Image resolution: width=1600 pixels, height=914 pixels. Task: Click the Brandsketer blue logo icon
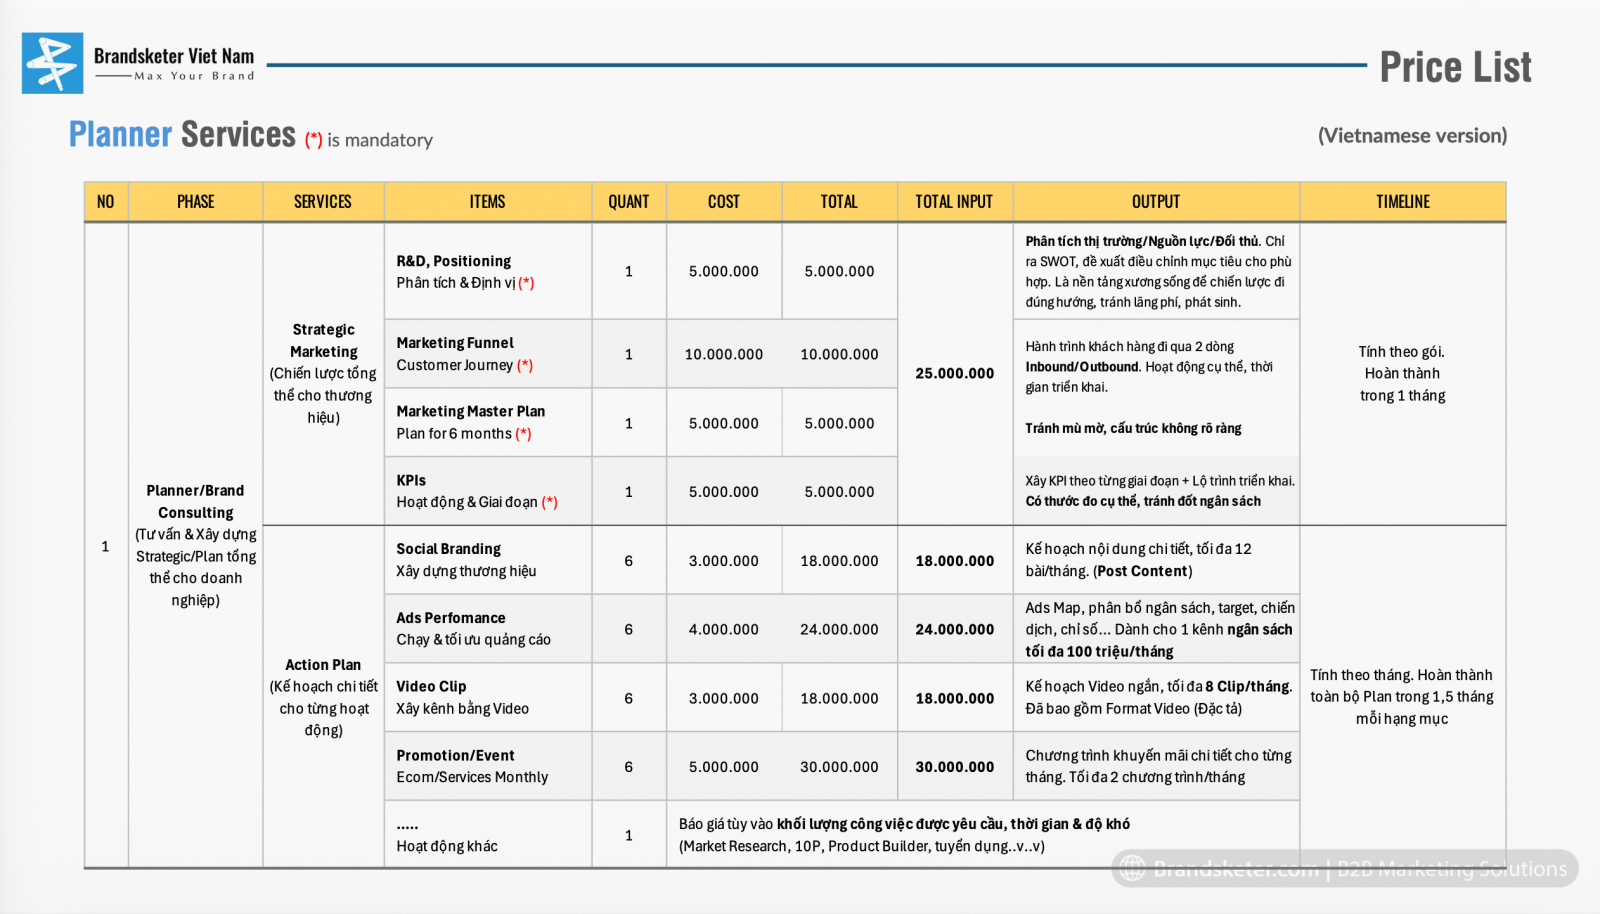[52, 63]
